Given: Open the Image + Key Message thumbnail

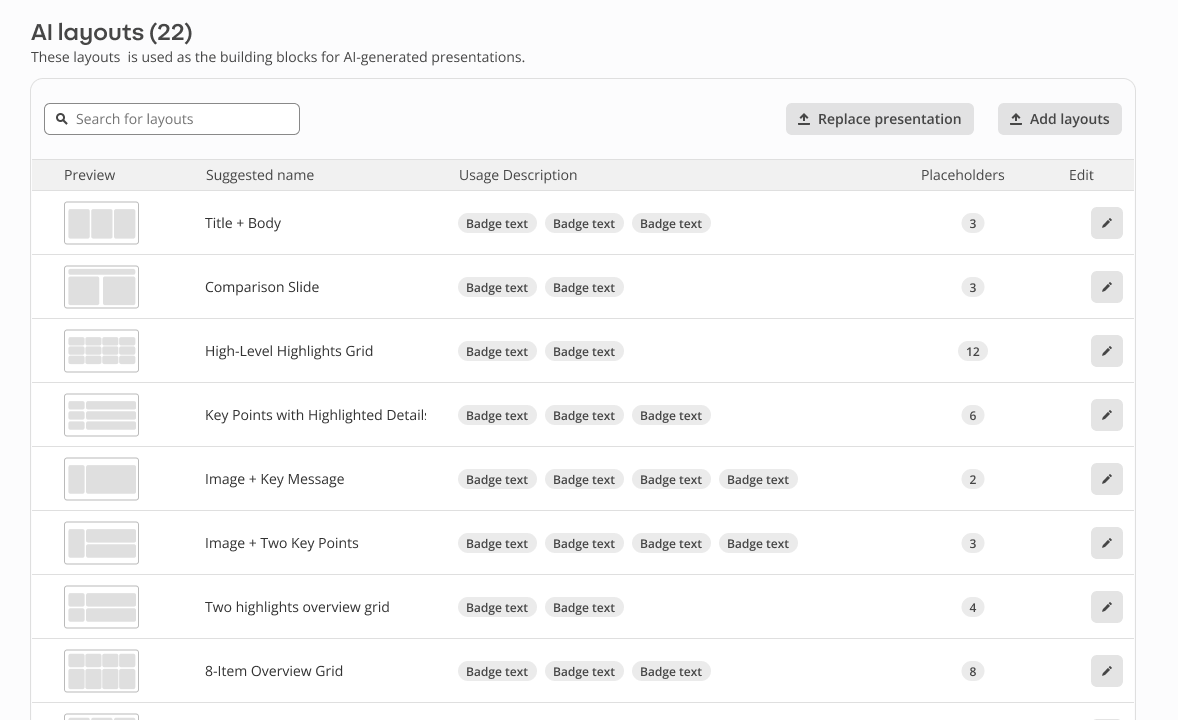Looking at the screenshot, I should [x=101, y=479].
